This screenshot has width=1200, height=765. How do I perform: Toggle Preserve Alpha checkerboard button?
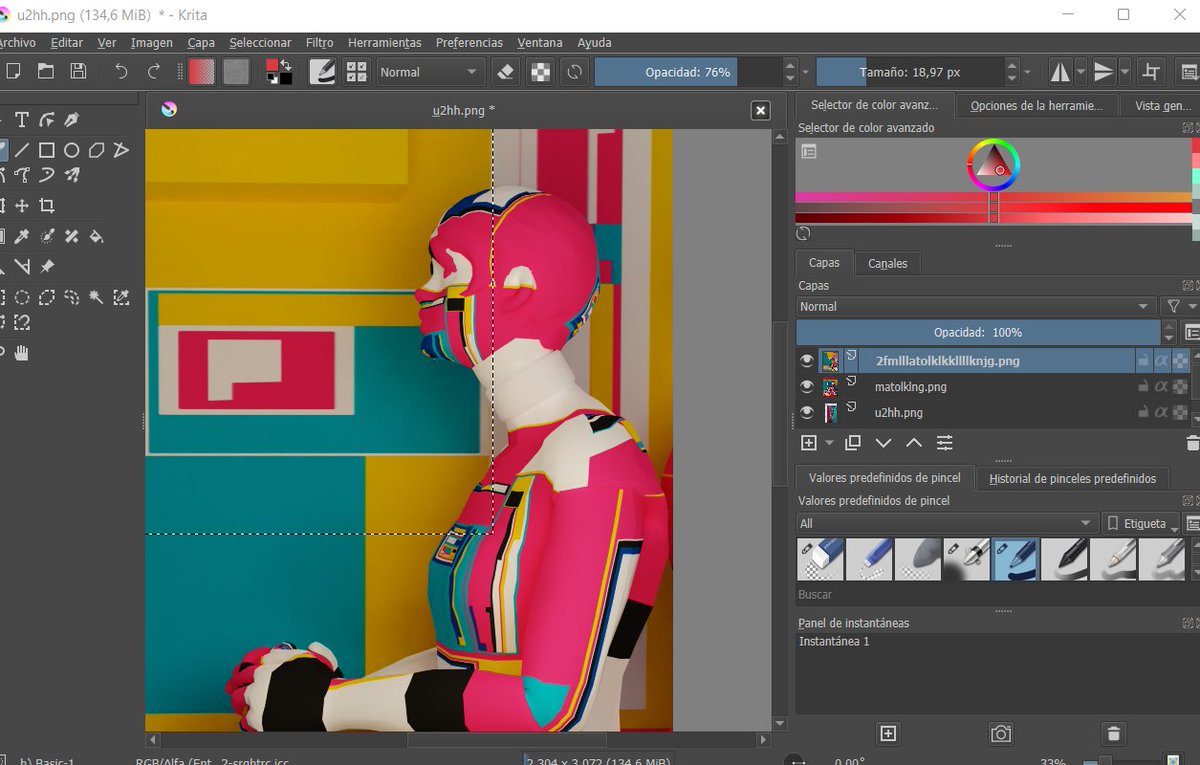click(540, 71)
